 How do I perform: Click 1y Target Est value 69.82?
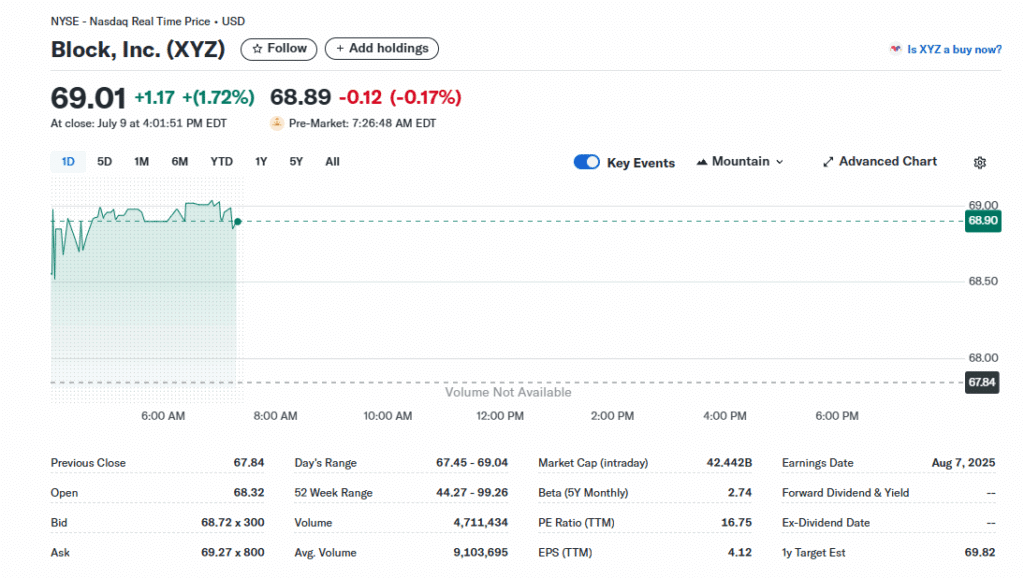980,553
